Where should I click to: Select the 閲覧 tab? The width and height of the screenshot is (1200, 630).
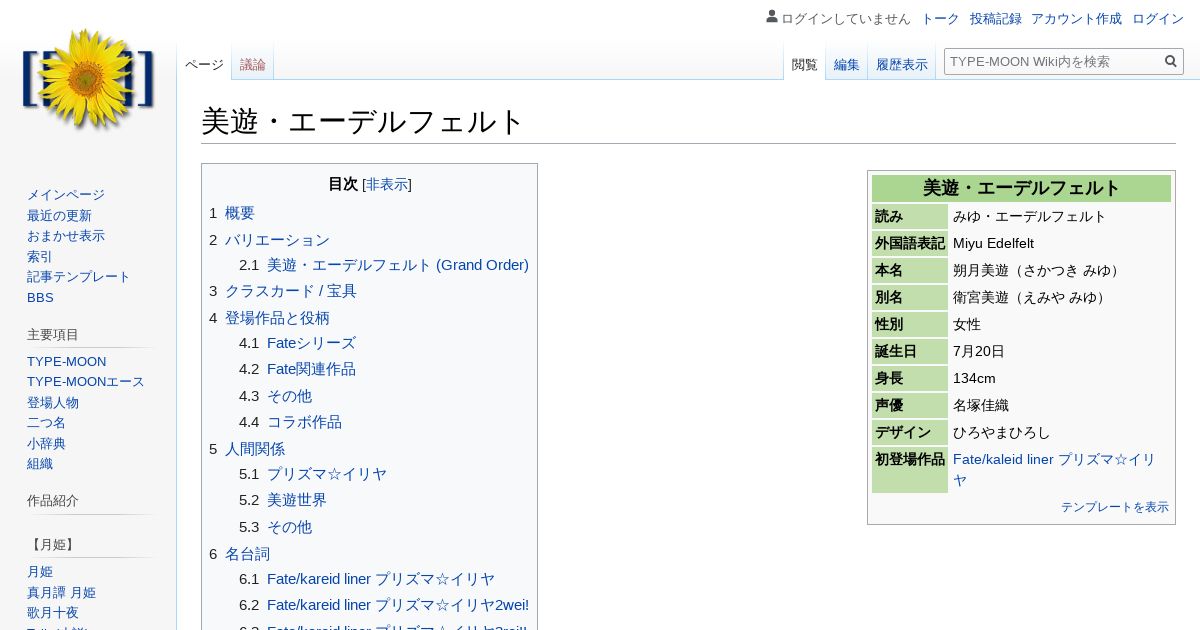pyautogui.click(x=804, y=64)
